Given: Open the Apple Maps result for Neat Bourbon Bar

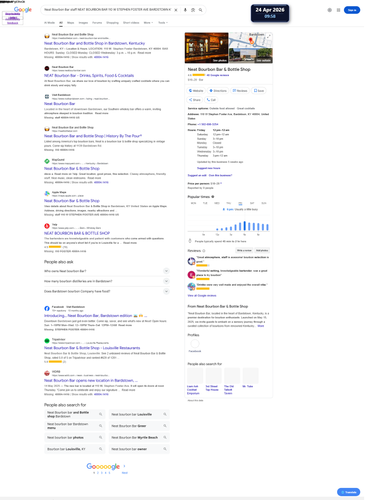Looking at the screenshot, I should click(72, 201).
